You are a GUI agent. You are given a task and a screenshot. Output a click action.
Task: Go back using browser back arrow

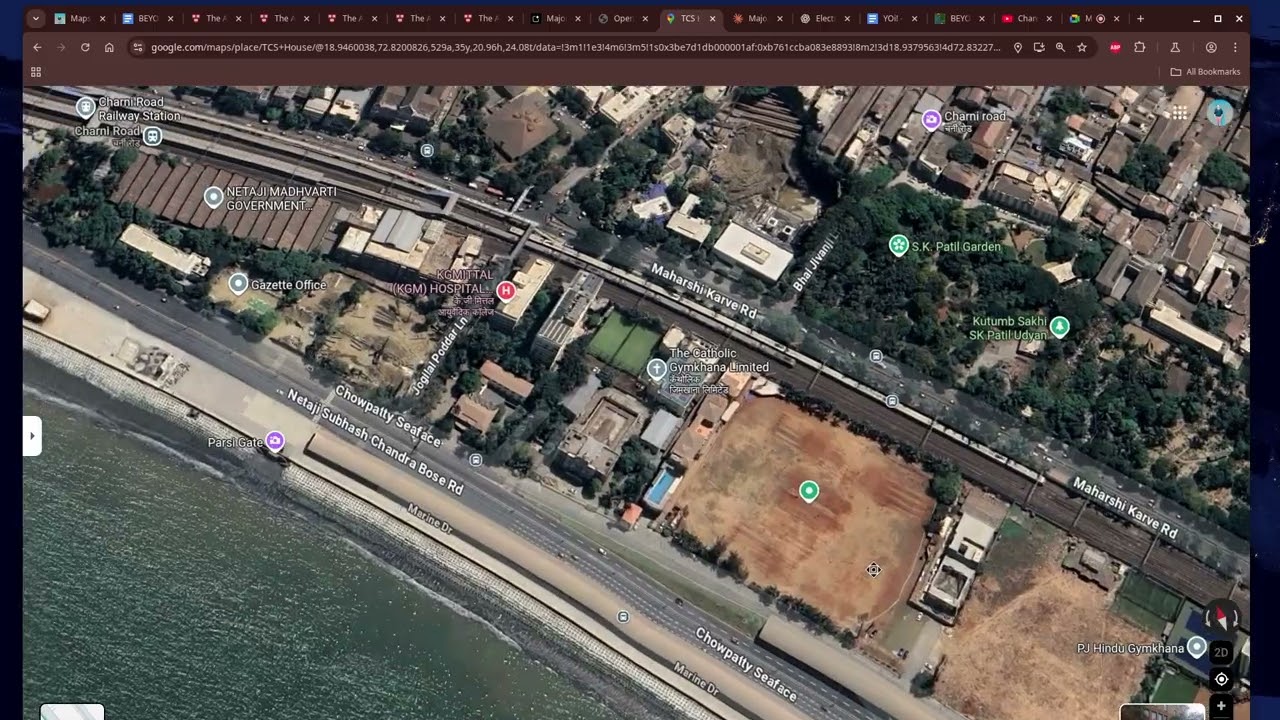[37, 47]
